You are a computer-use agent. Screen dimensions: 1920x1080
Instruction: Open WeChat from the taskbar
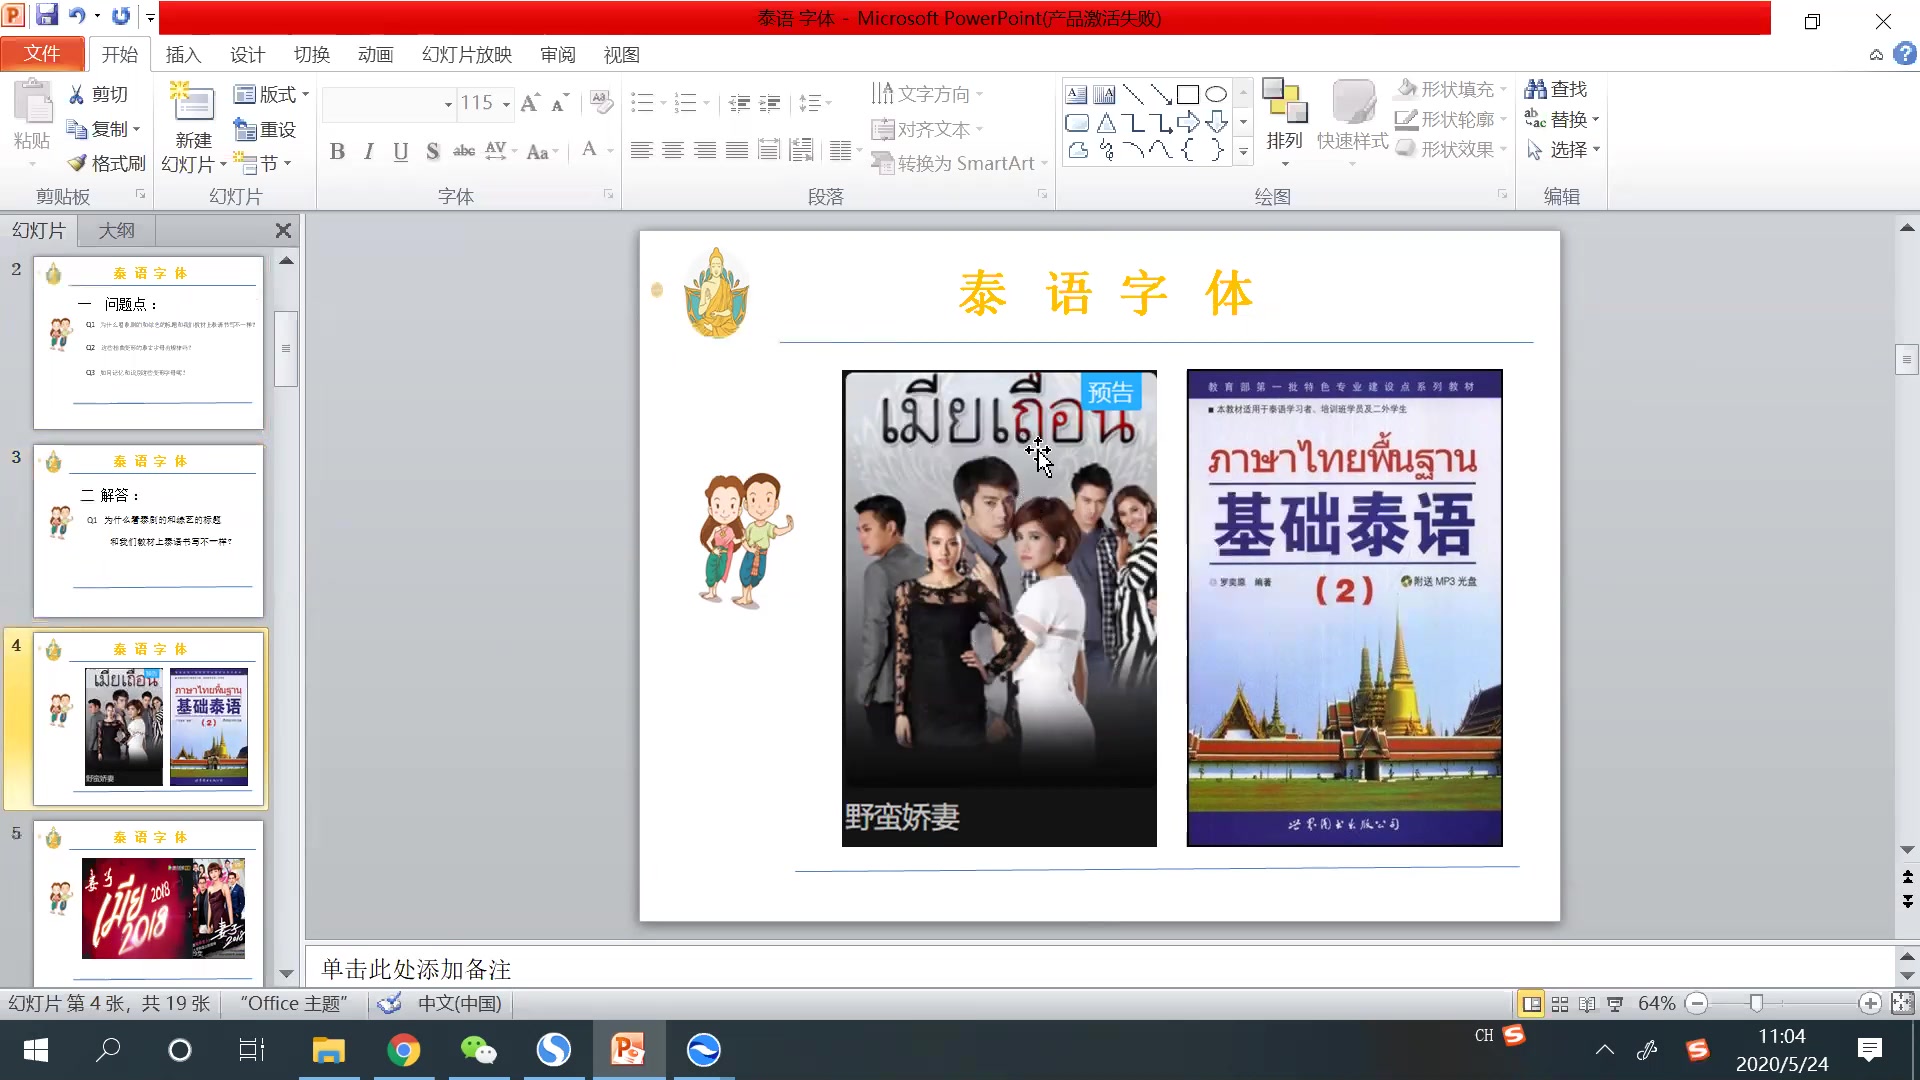click(478, 1050)
